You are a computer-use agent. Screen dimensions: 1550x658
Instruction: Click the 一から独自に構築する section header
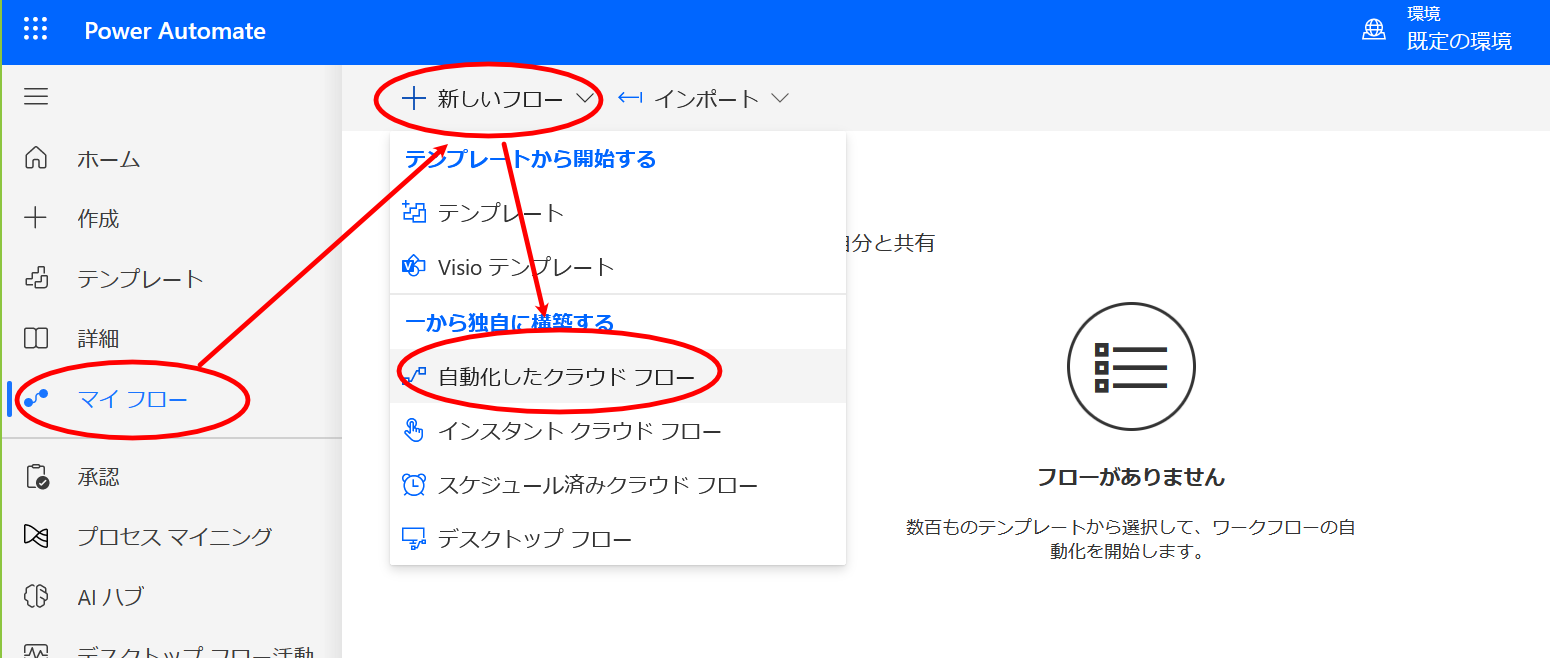pyautogui.click(x=509, y=322)
